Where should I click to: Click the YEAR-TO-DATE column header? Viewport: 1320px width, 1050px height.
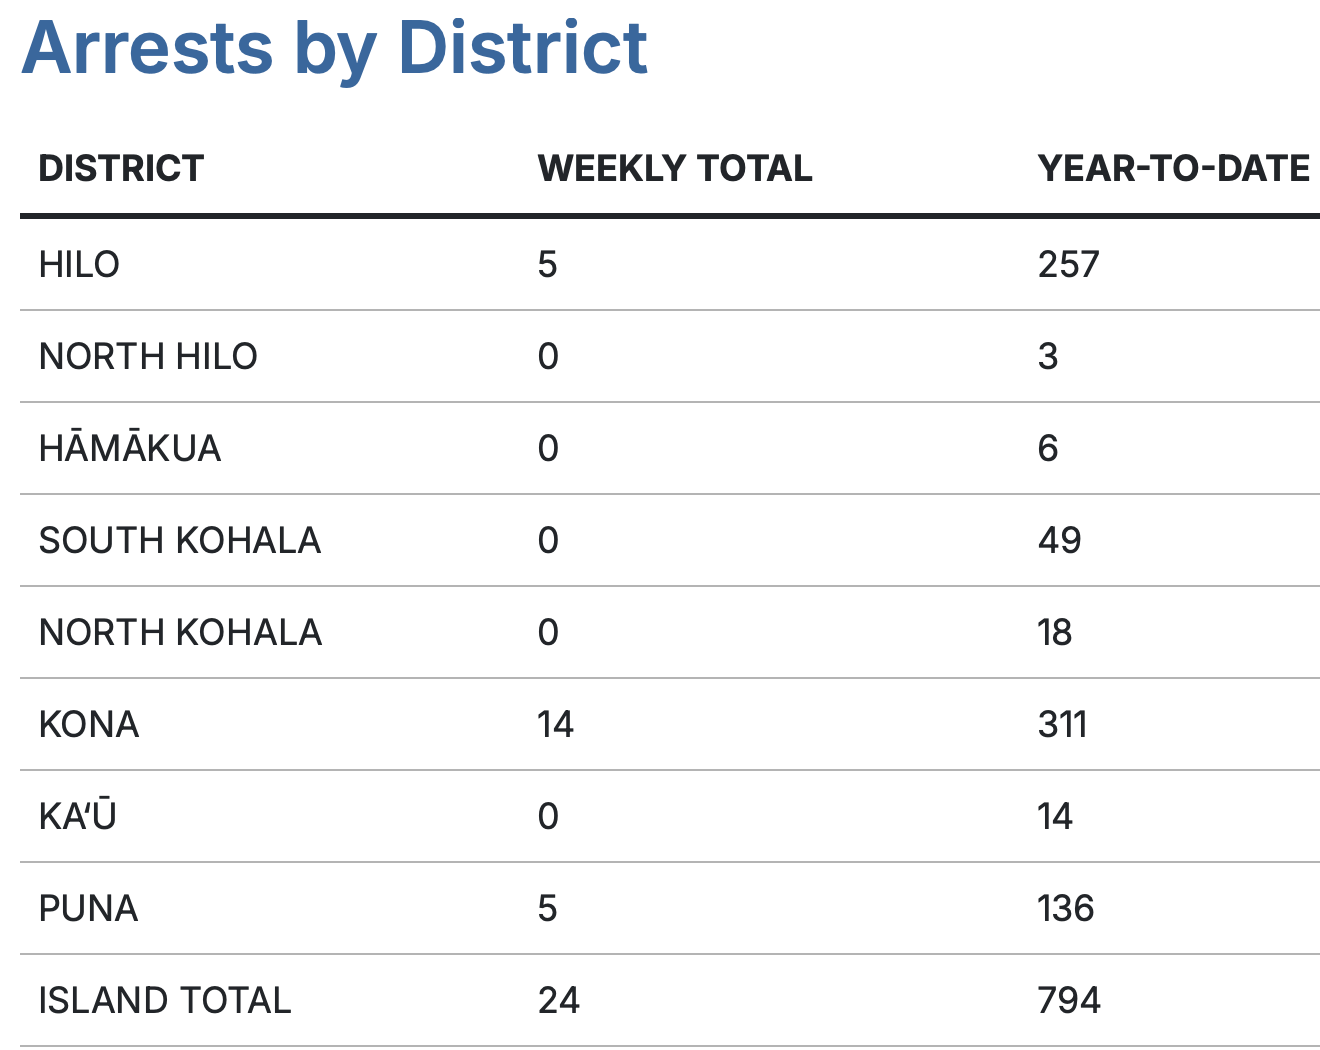point(1173,169)
